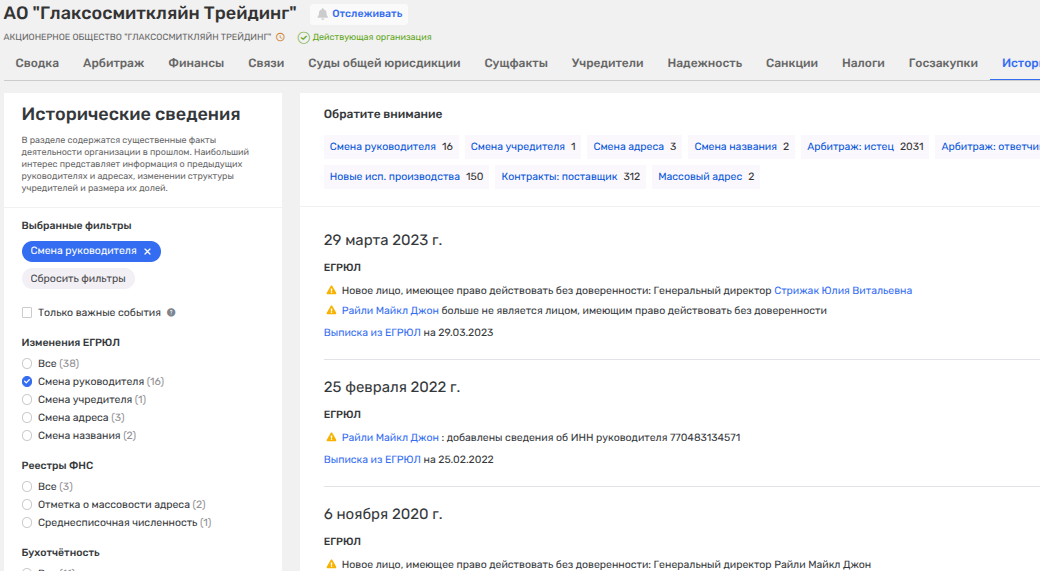This screenshot has width=1040, height=571.
Task: Select Отметка о массовости адреса filter
Action: pyautogui.click(x=28, y=505)
